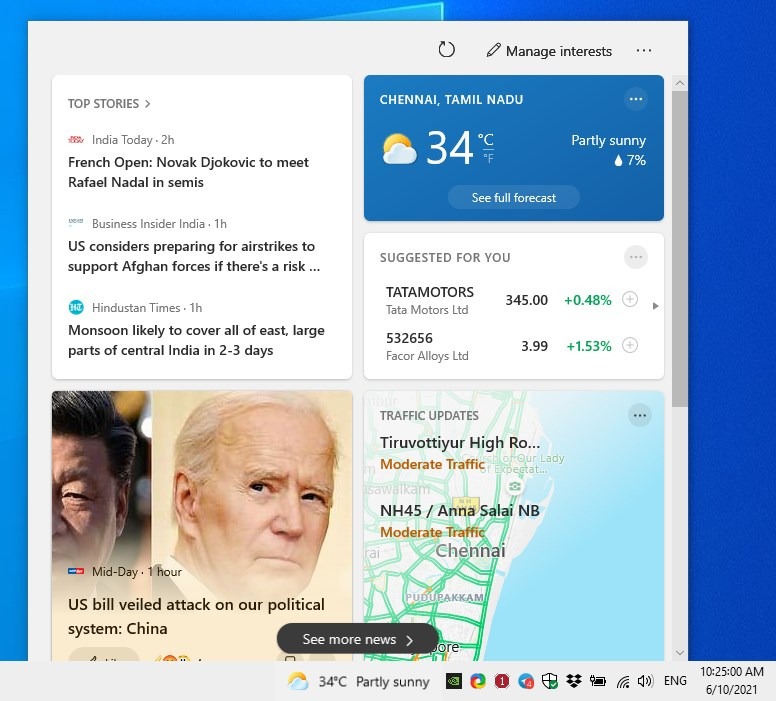Click the Hindustan Times source logo
This screenshot has height=701, width=776.
[76, 307]
